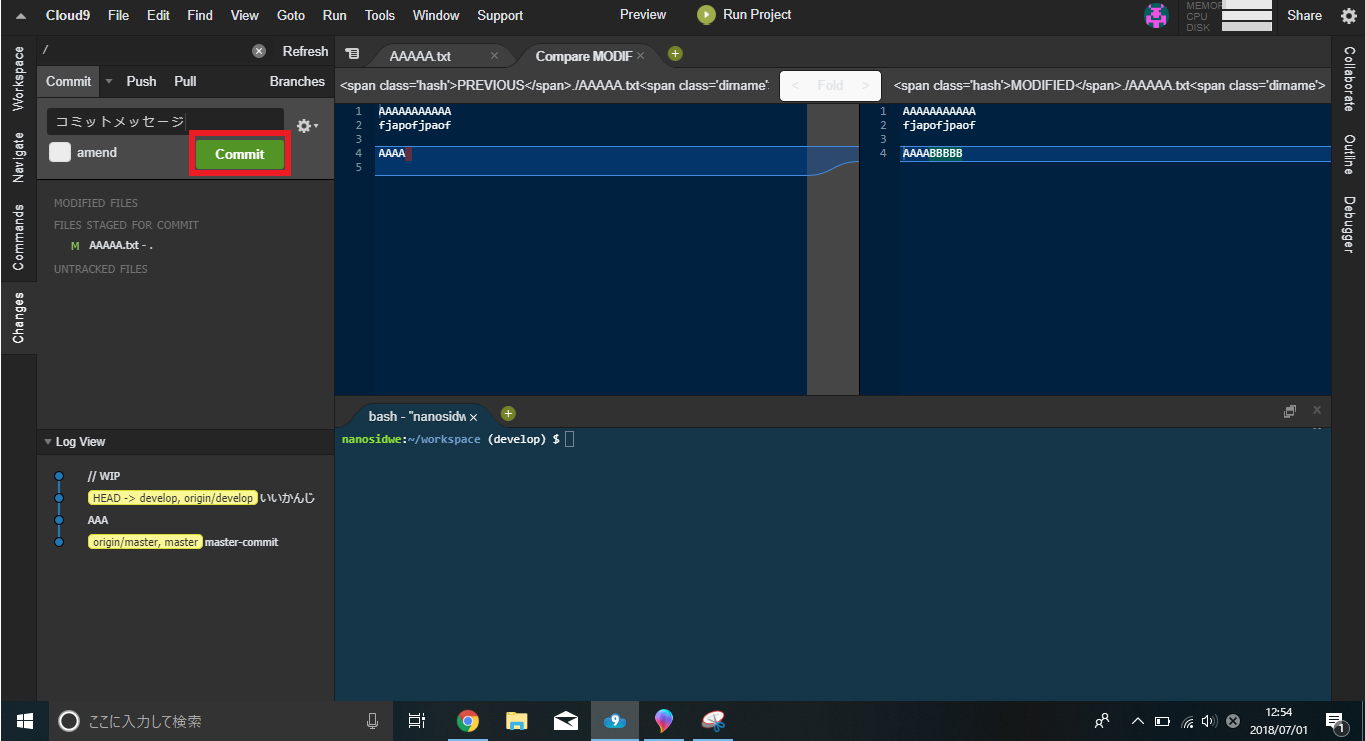Screen dimensions: 1365x741
Task: Click the user avatar icon top right
Action: tap(1155, 15)
